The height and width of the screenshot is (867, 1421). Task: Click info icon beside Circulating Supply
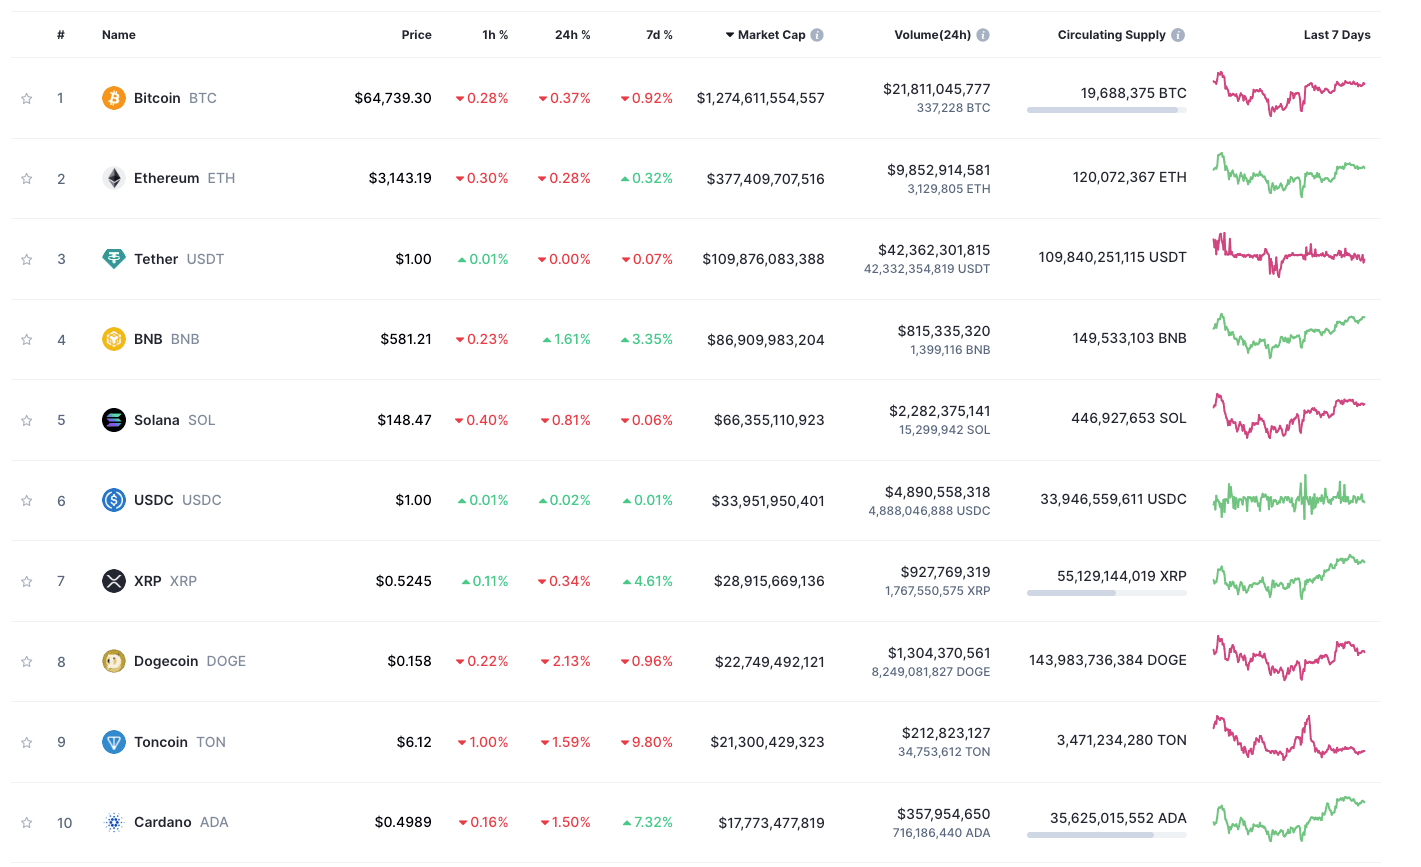tap(1178, 35)
